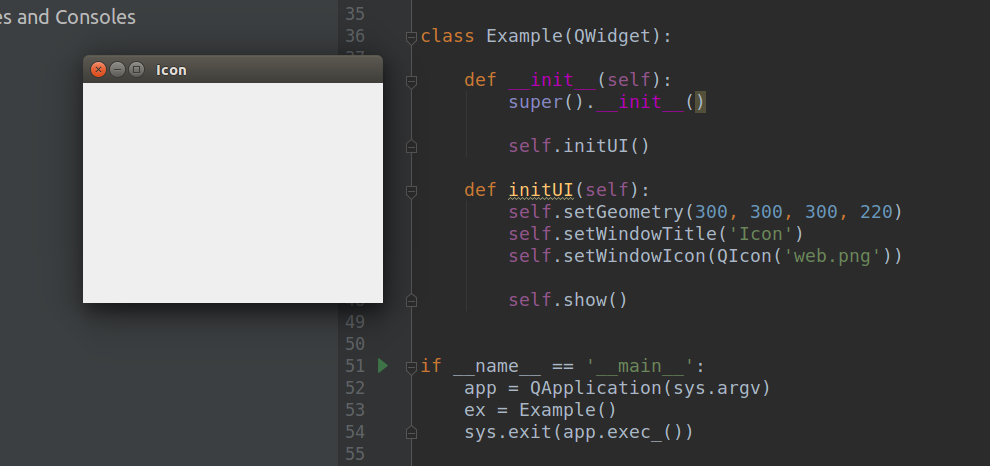
Task: Click the ex = Example() line
Action: 540,410
